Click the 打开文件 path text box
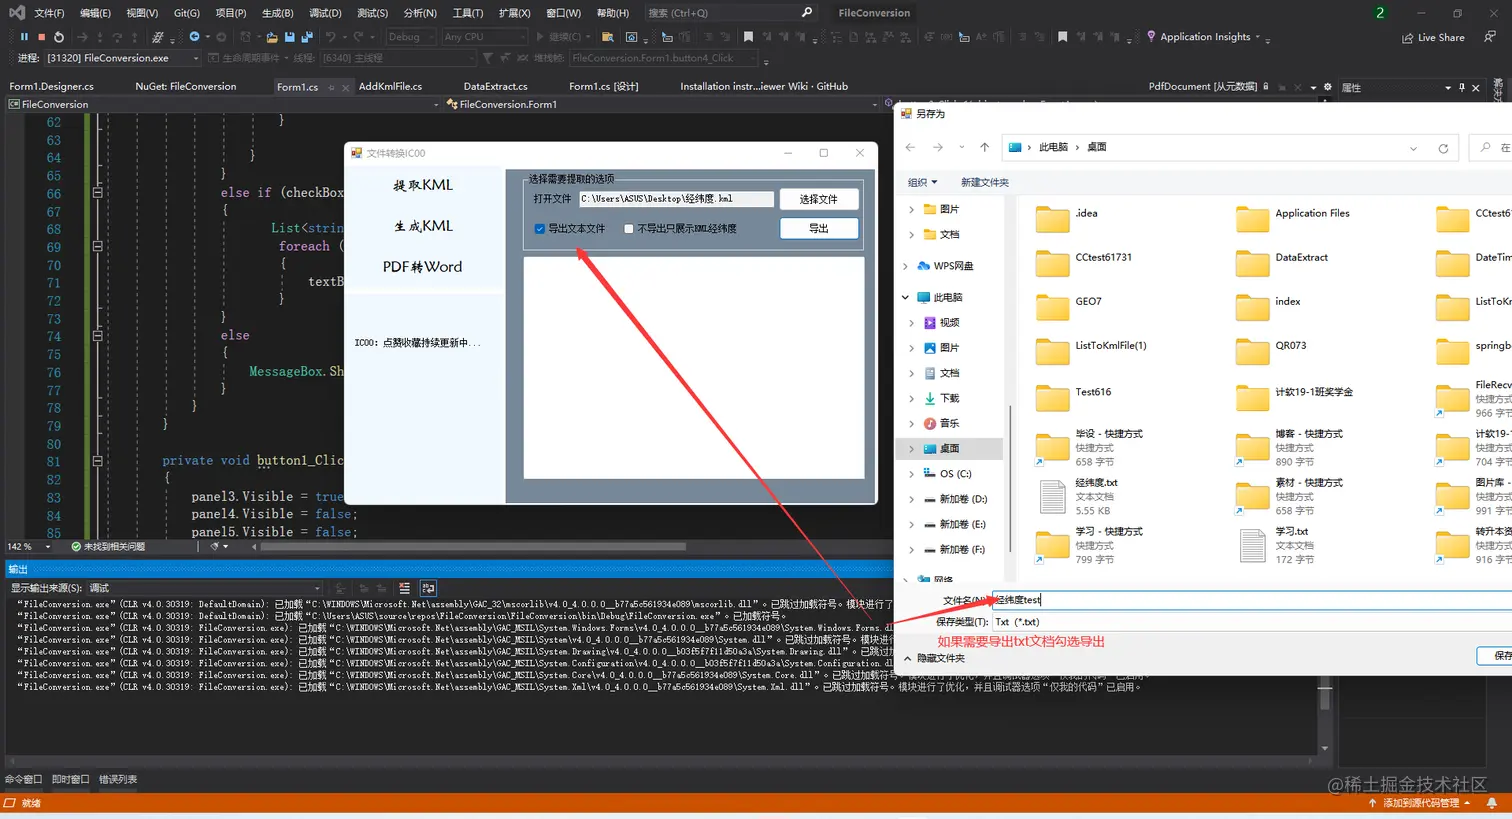1512x819 pixels. [x=677, y=199]
